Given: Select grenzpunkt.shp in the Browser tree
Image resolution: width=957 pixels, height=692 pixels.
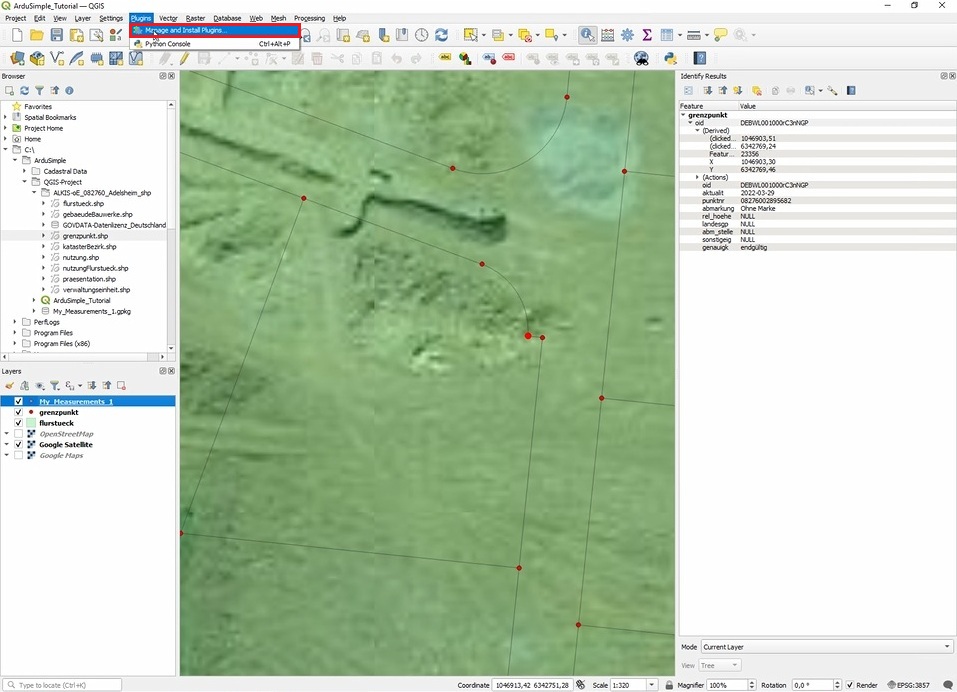Looking at the screenshot, I should (85, 236).
